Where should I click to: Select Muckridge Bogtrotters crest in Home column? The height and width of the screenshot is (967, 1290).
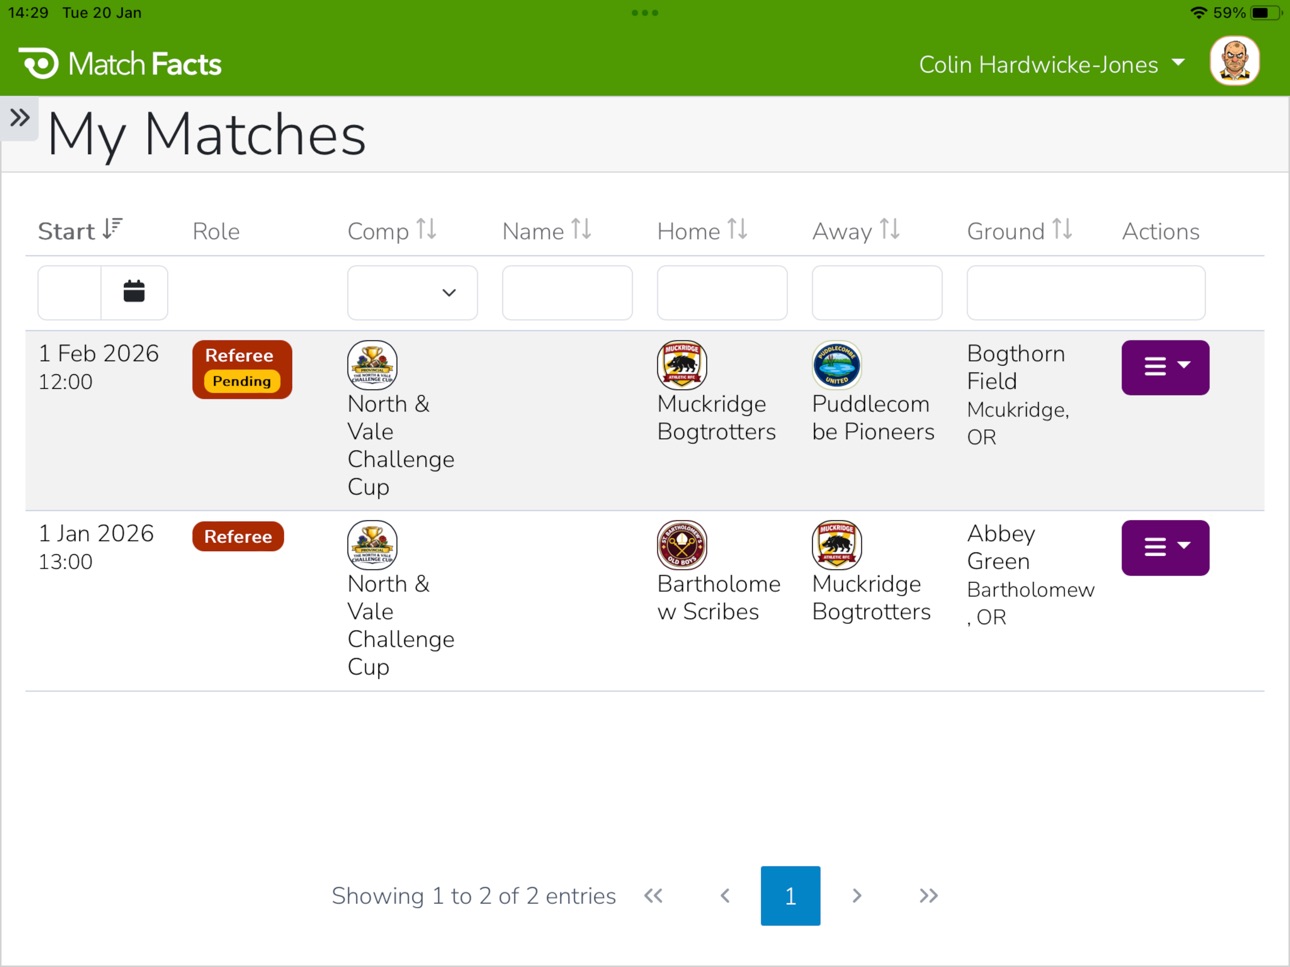click(682, 364)
